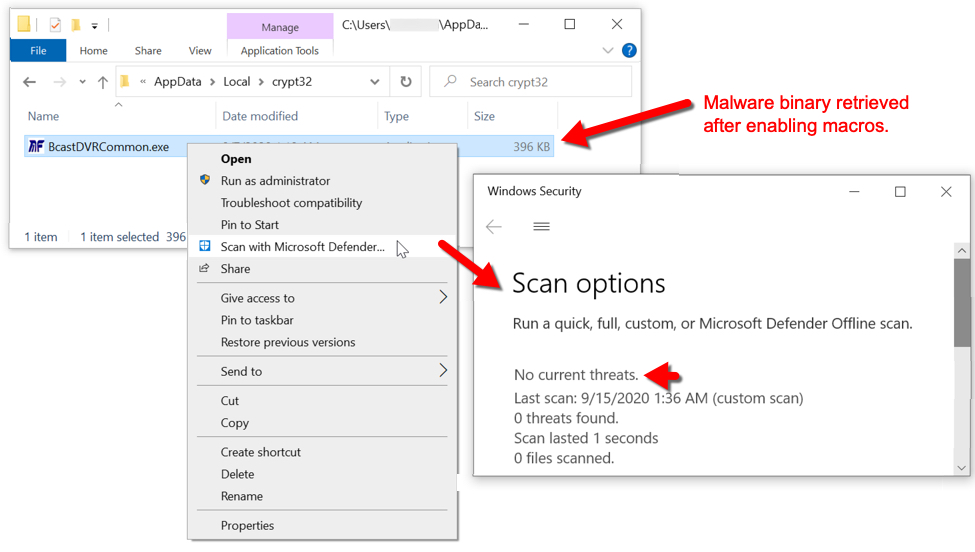Open the recent locations dropdown arrow
Screen dimensions: 975x552
click(82, 81)
